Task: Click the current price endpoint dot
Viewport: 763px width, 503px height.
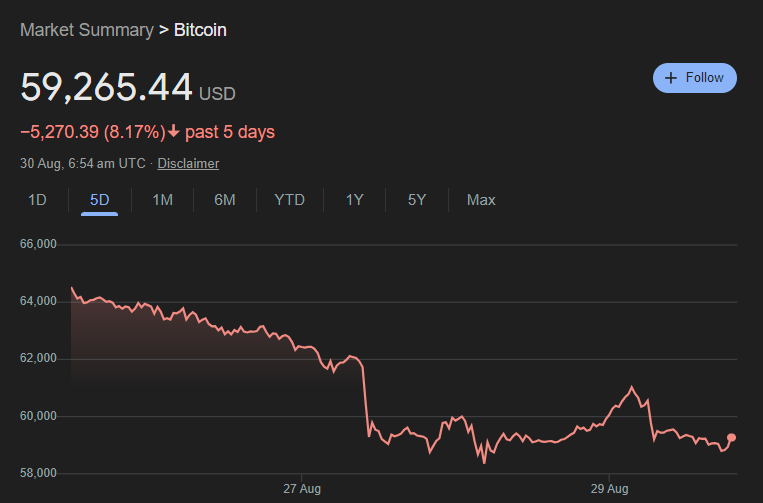Action: point(731,438)
